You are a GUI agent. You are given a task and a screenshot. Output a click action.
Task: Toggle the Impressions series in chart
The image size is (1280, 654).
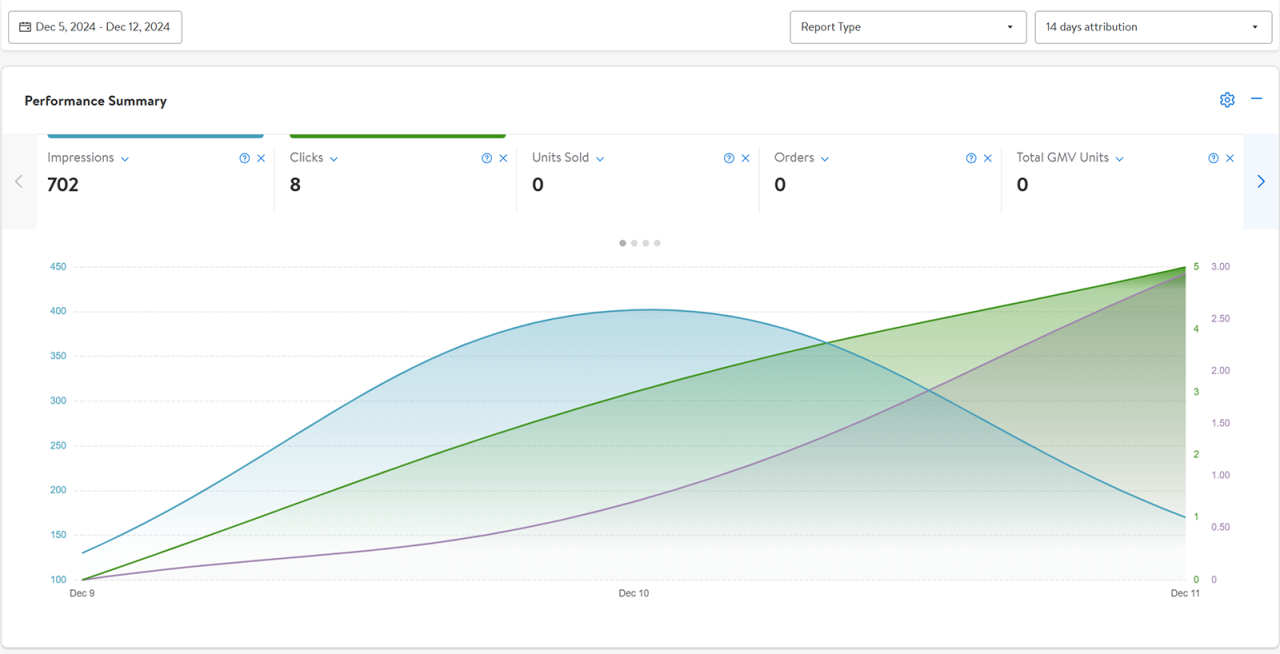[x=155, y=135]
